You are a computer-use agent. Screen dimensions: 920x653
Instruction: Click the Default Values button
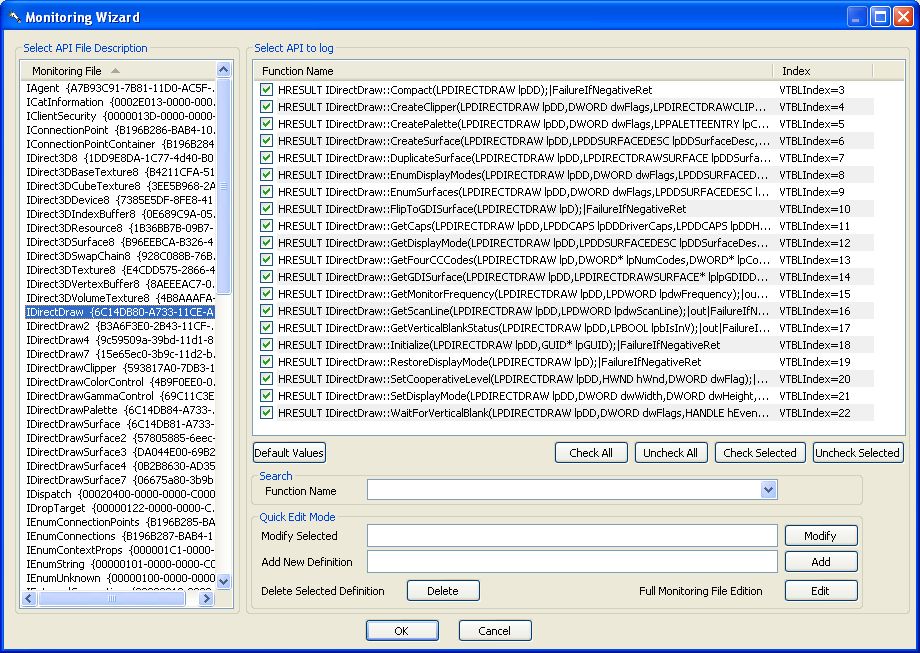tap(289, 453)
